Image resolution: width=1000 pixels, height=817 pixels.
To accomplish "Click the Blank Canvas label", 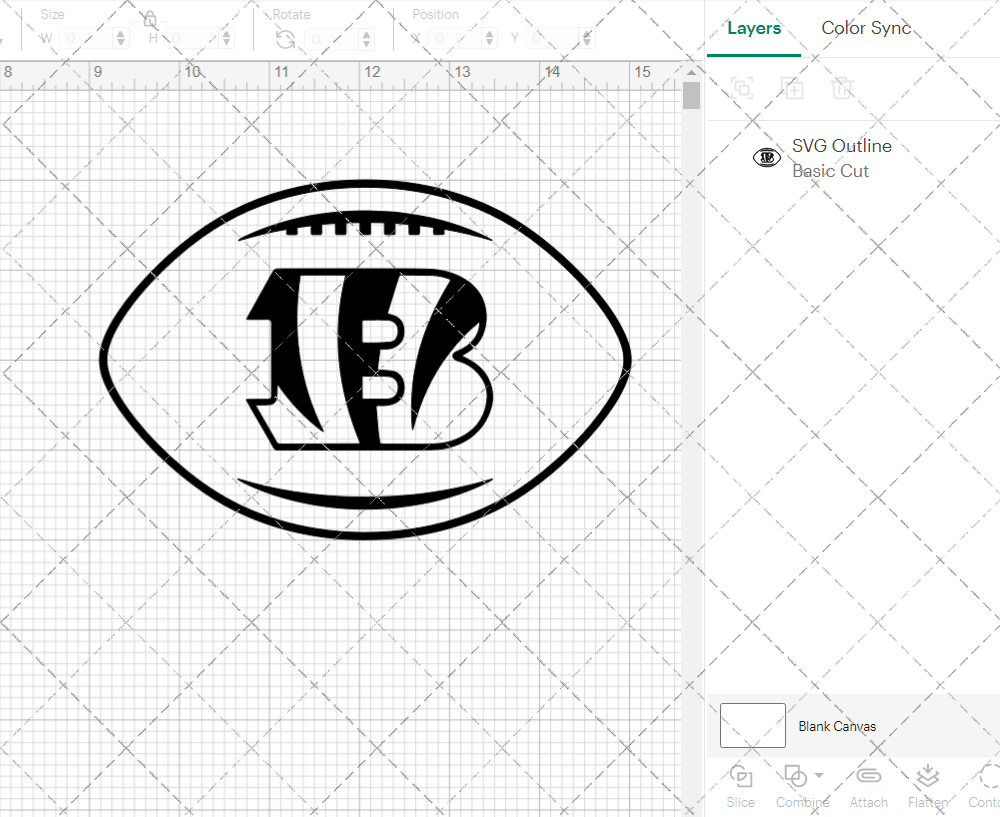I will coord(838,726).
